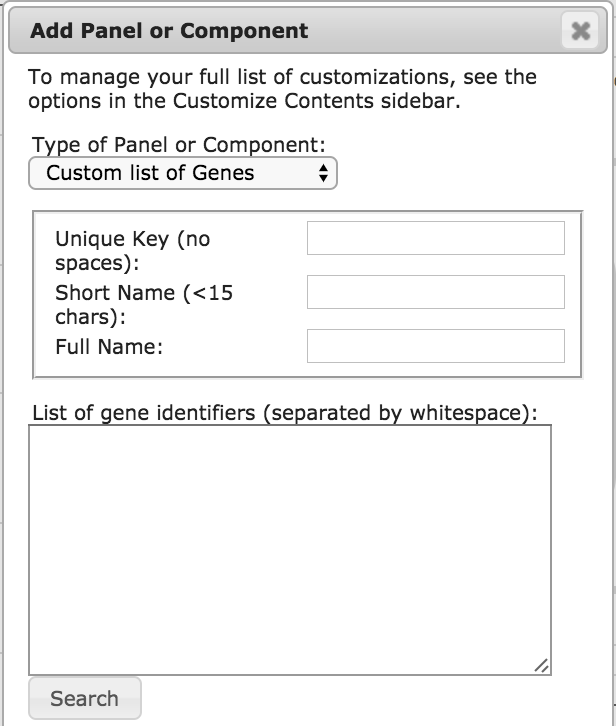Click into the Short Name text box
This screenshot has height=726, width=616.
(435, 292)
